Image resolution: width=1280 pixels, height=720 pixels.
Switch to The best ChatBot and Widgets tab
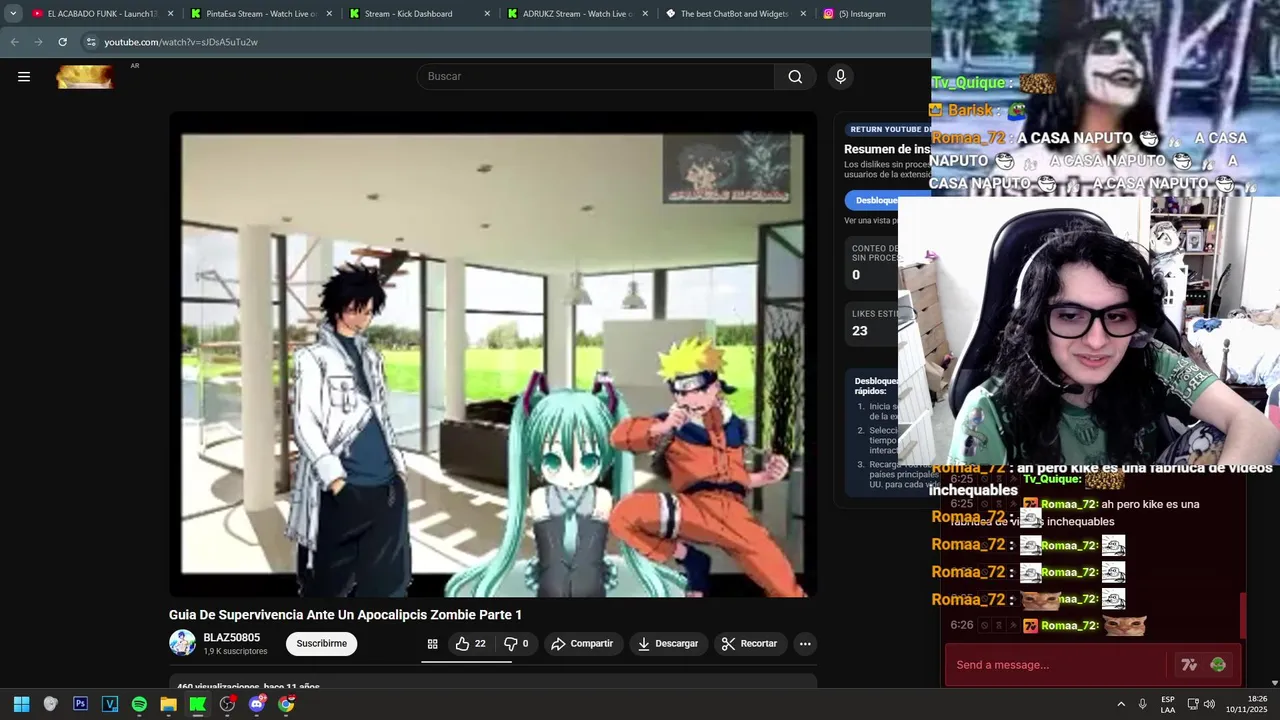[736, 14]
